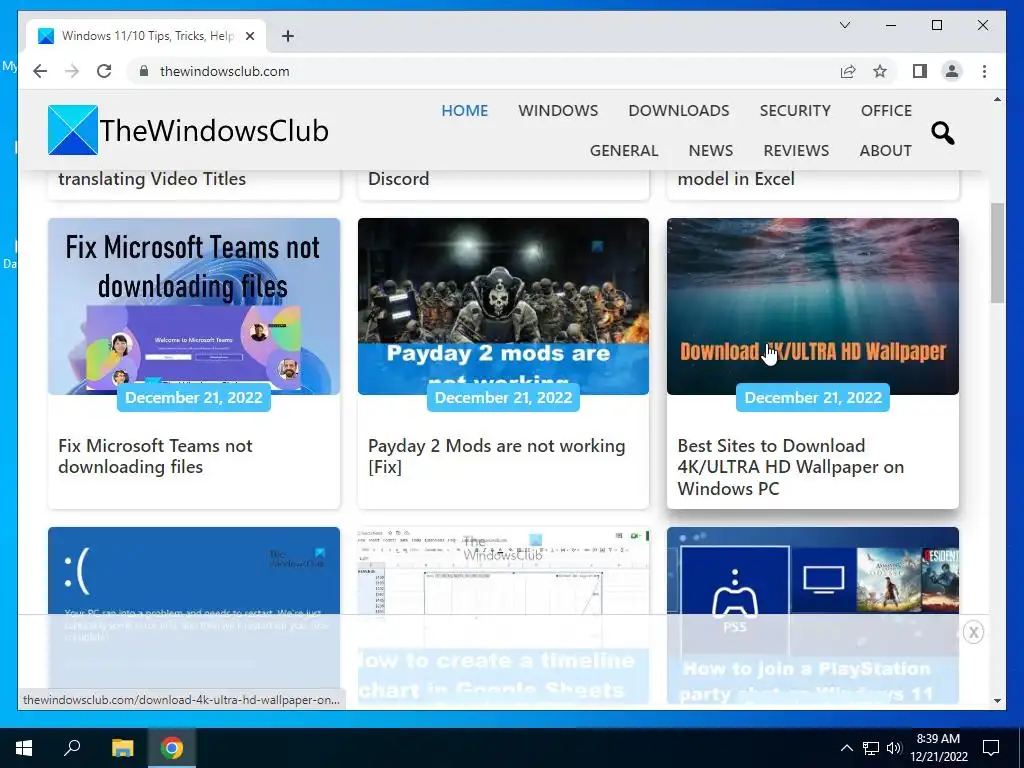Click Chrome icon in taskbar
Image resolution: width=1024 pixels, height=768 pixels.
pos(172,748)
